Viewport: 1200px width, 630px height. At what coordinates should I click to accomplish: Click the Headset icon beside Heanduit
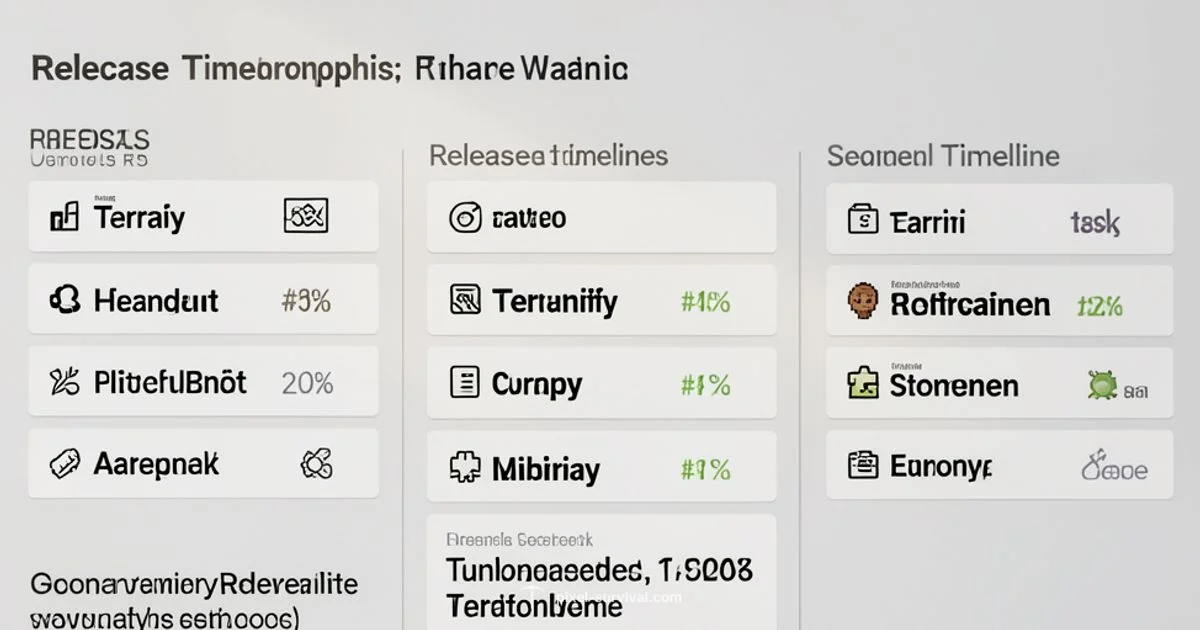(x=64, y=299)
